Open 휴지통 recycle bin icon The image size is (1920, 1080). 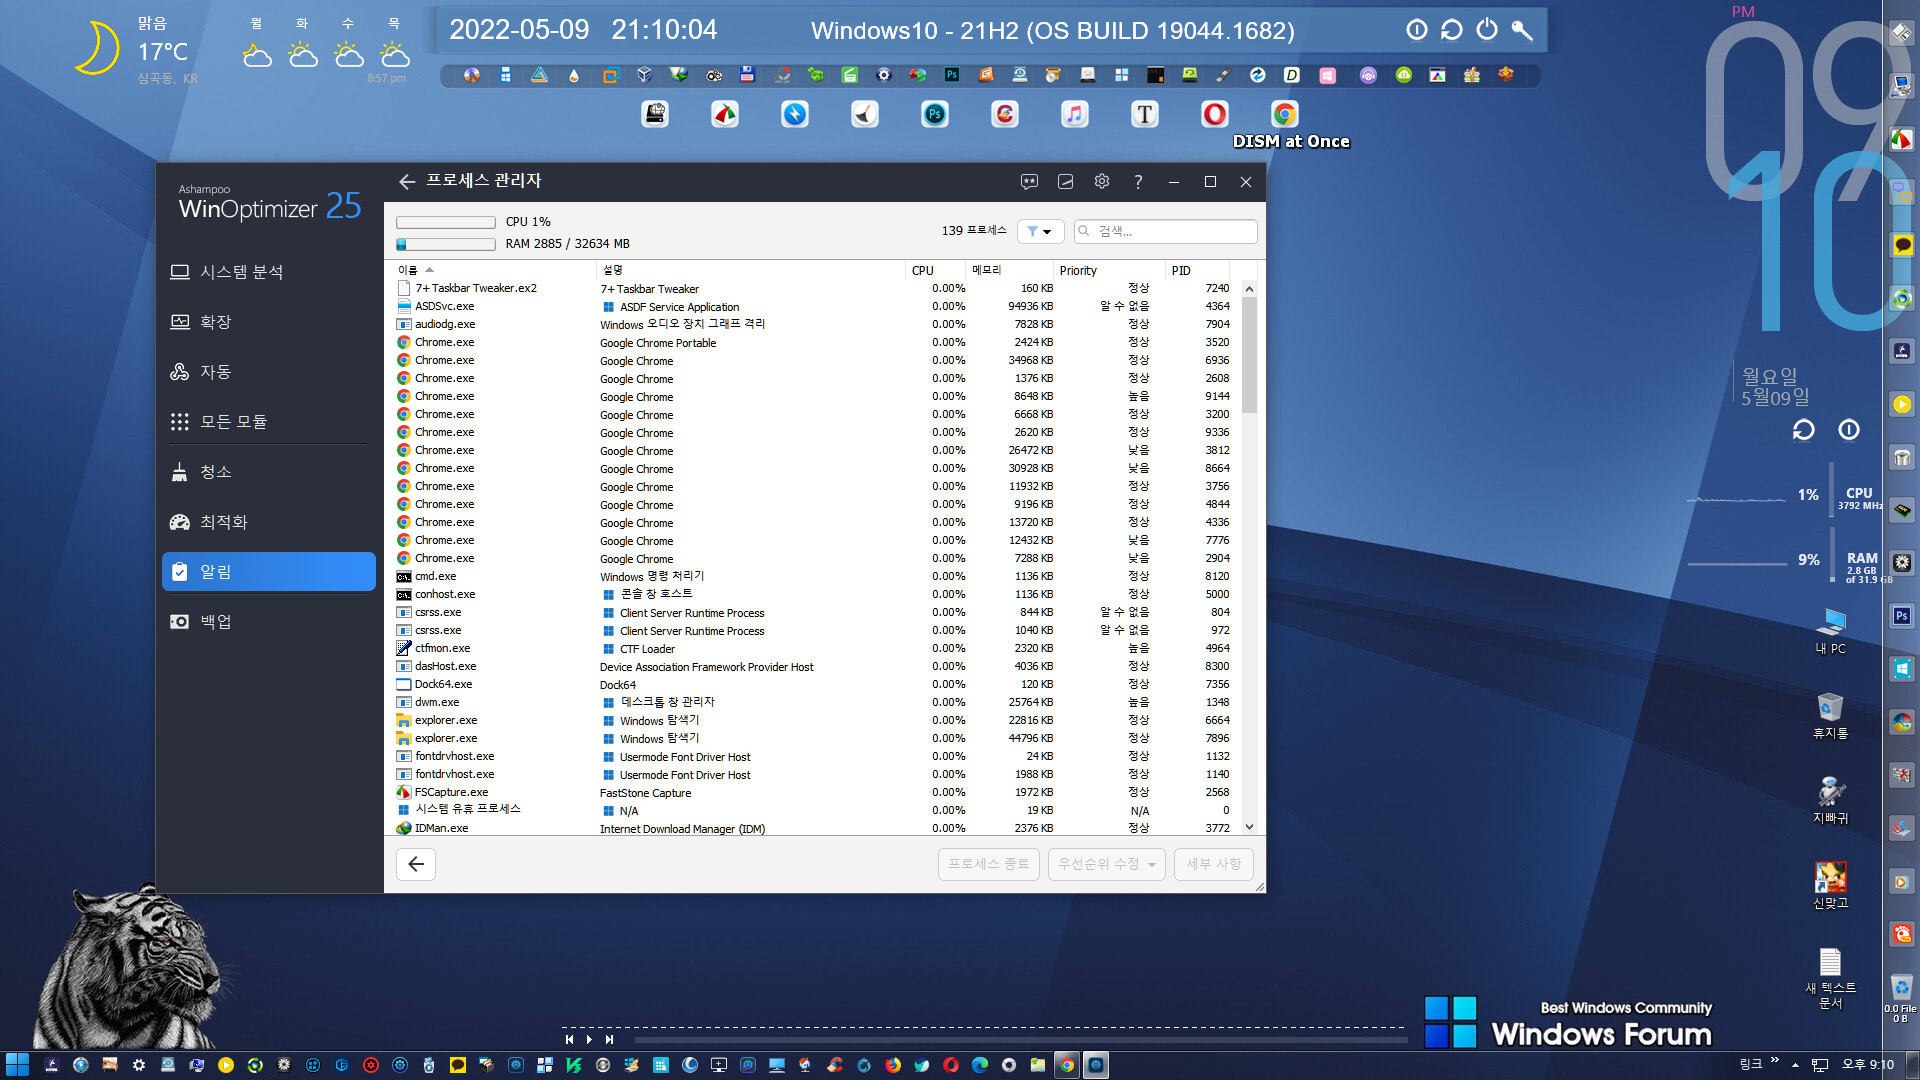1831,715
